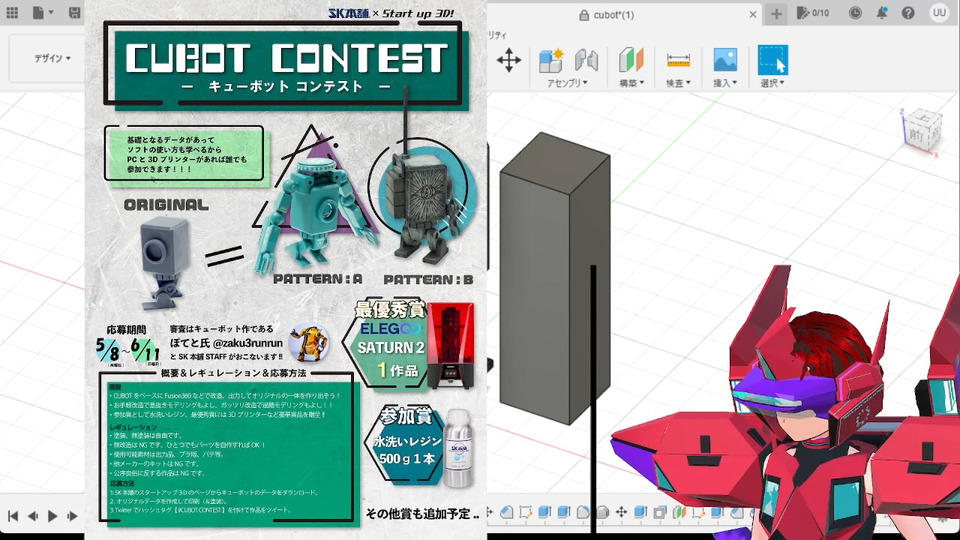The height and width of the screenshot is (540, 960).
Task: Open the デザイン workspace dropdown
Action: click(51, 58)
